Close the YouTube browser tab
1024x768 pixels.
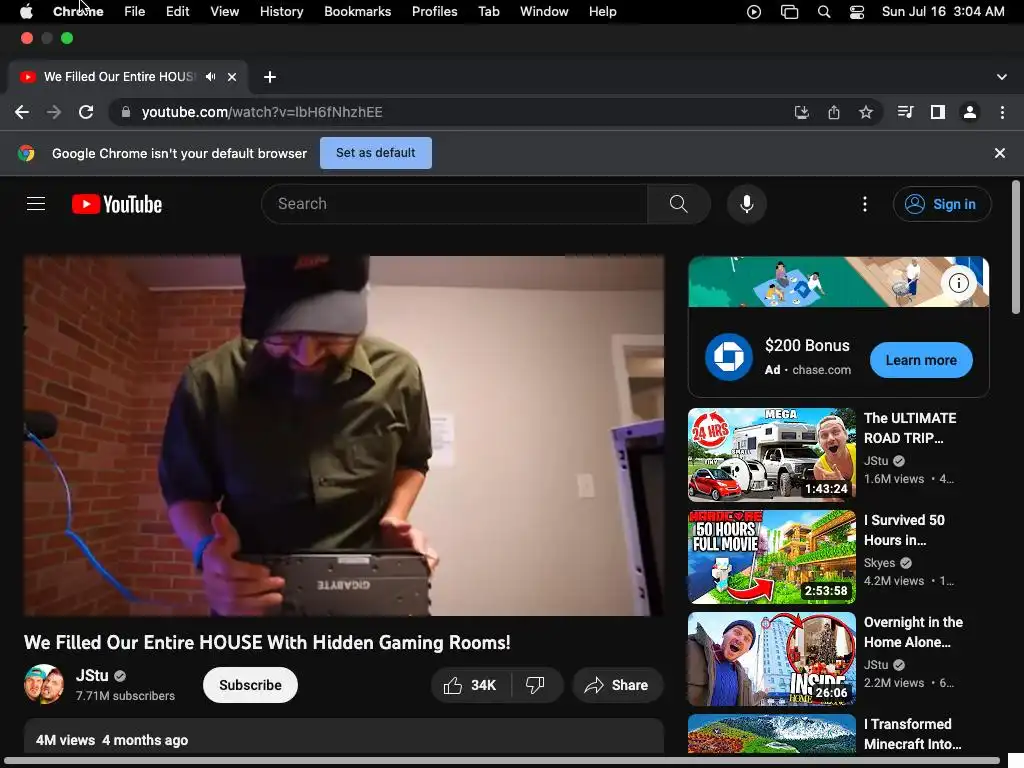[232, 76]
